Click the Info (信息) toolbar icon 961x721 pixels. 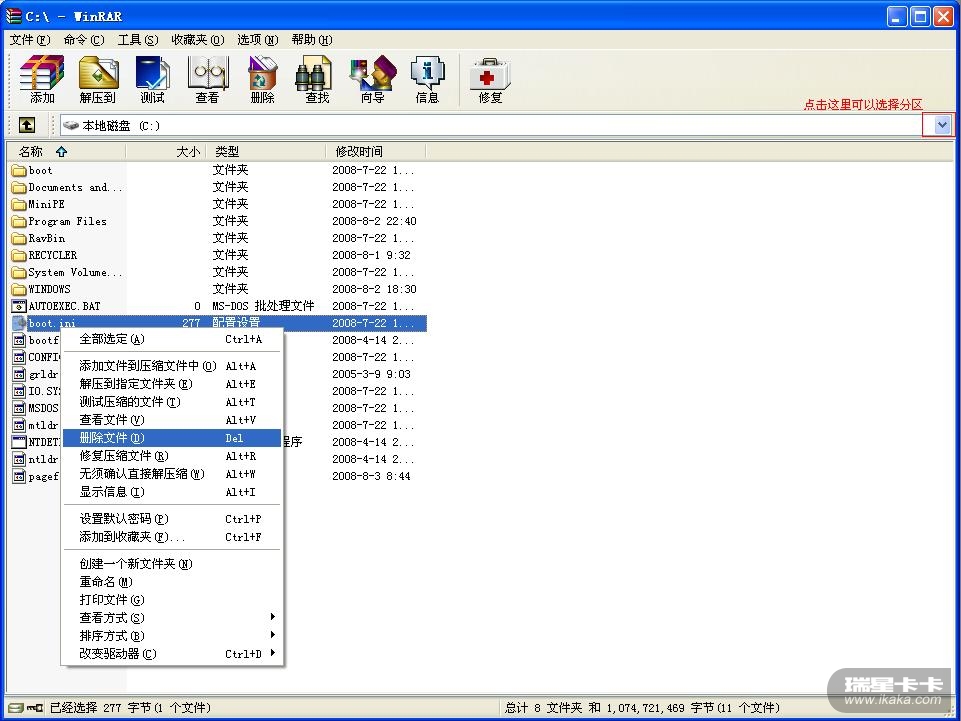coord(427,79)
